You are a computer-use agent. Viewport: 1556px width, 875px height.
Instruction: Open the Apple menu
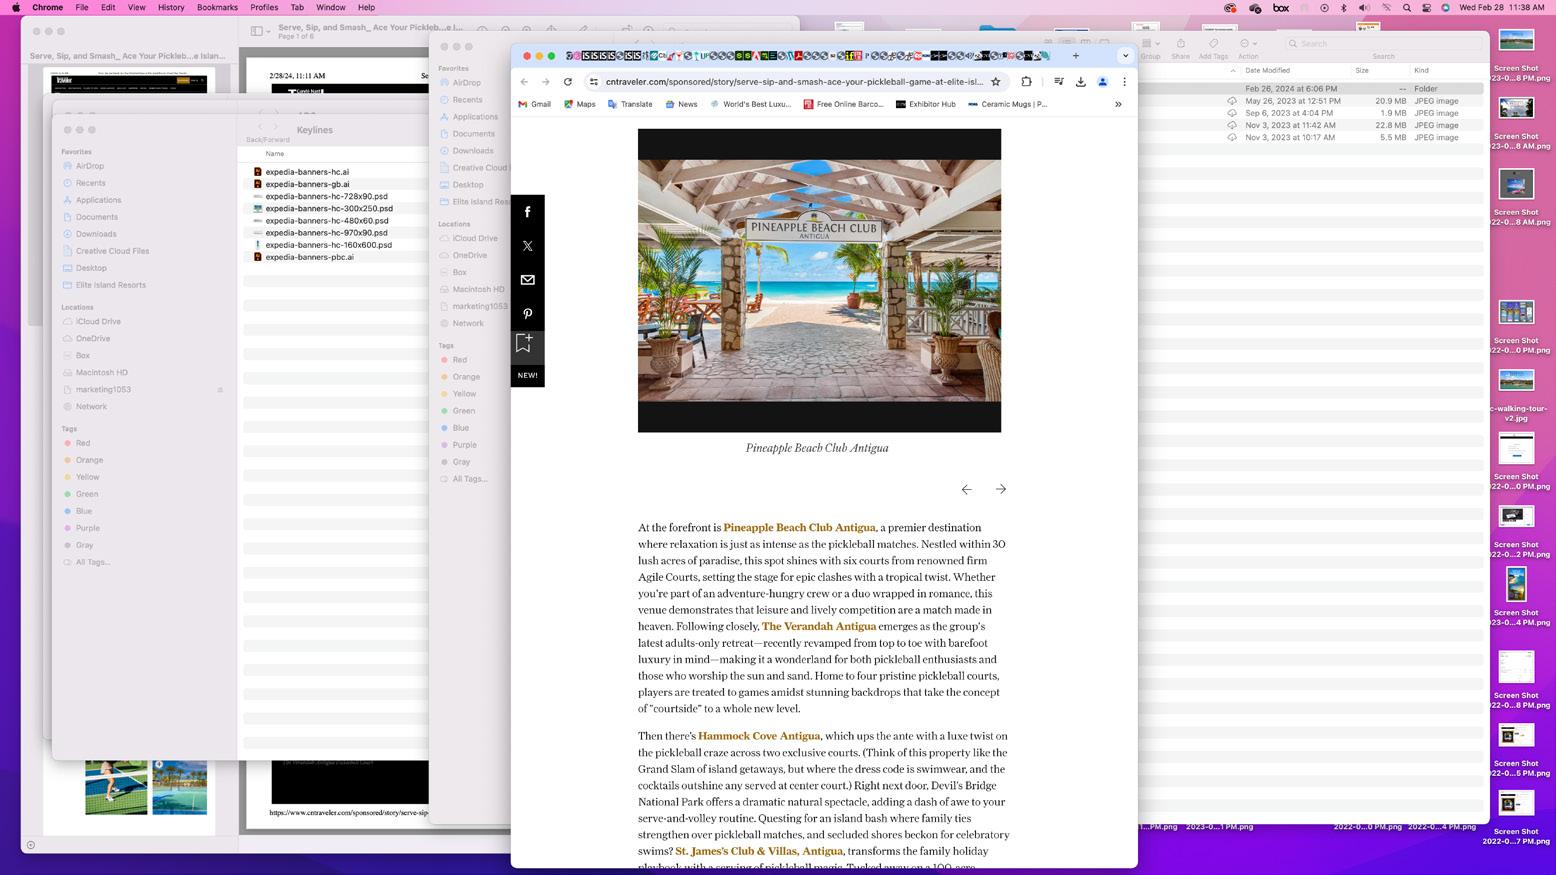[16, 8]
